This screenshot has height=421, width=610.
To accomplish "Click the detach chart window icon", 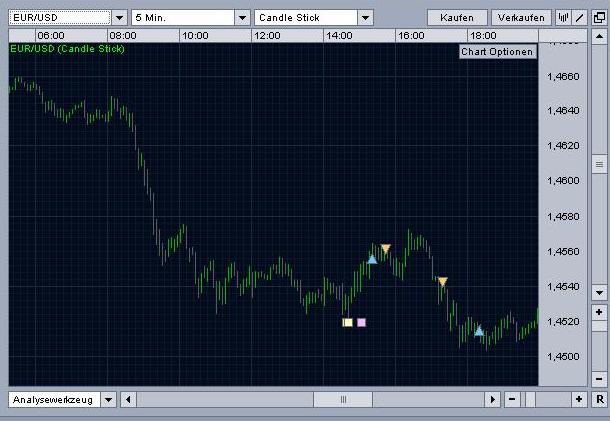I will (x=599, y=18).
